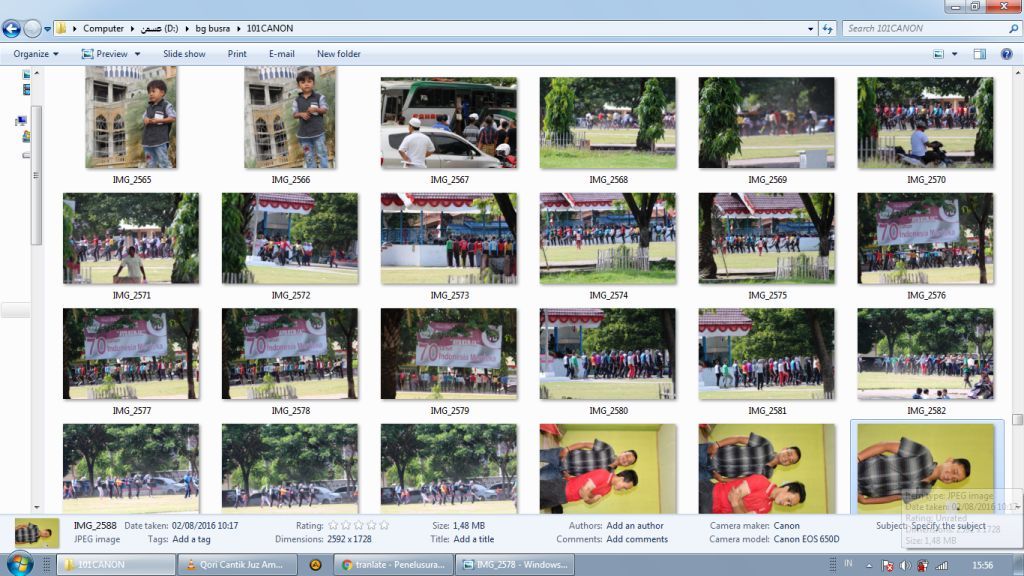Select thumbnail IMG_2566
The width and height of the screenshot is (1024, 576).
click(290, 117)
